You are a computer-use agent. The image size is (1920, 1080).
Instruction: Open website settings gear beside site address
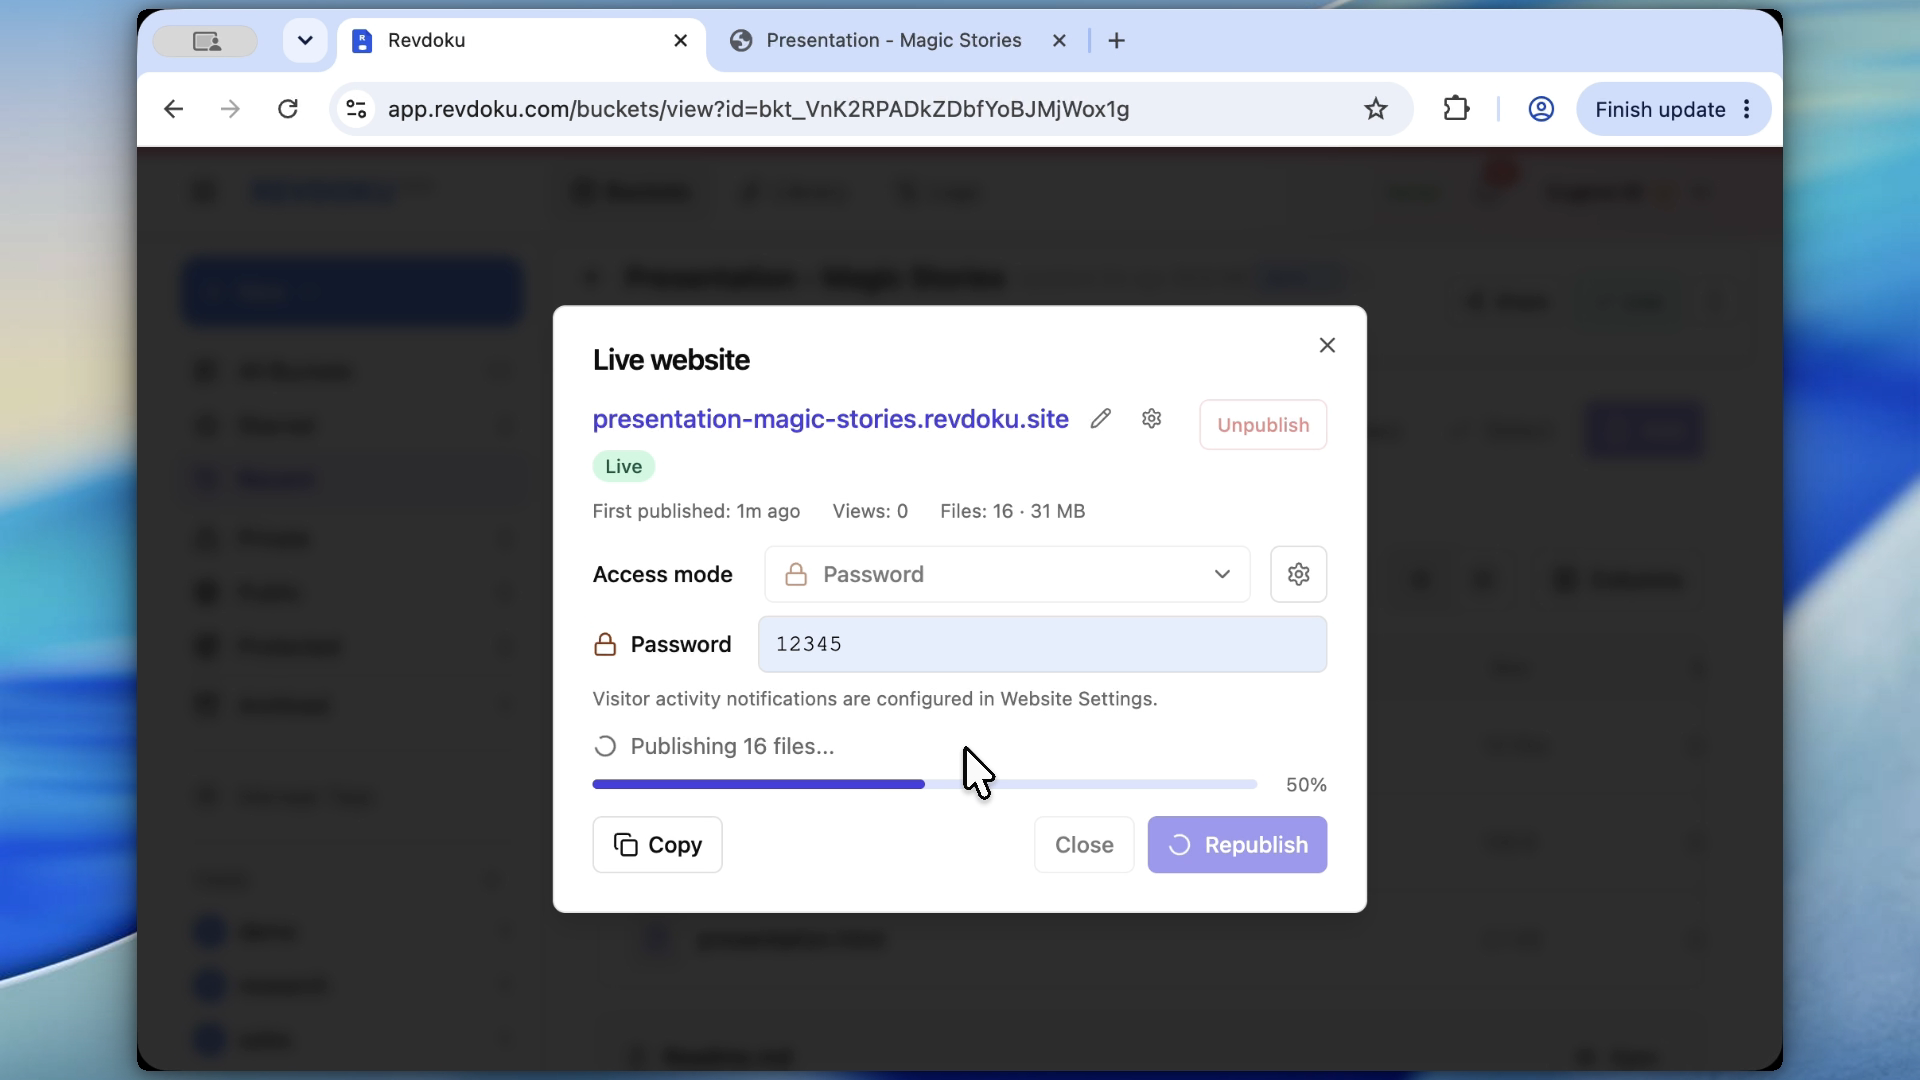pos(1152,419)
